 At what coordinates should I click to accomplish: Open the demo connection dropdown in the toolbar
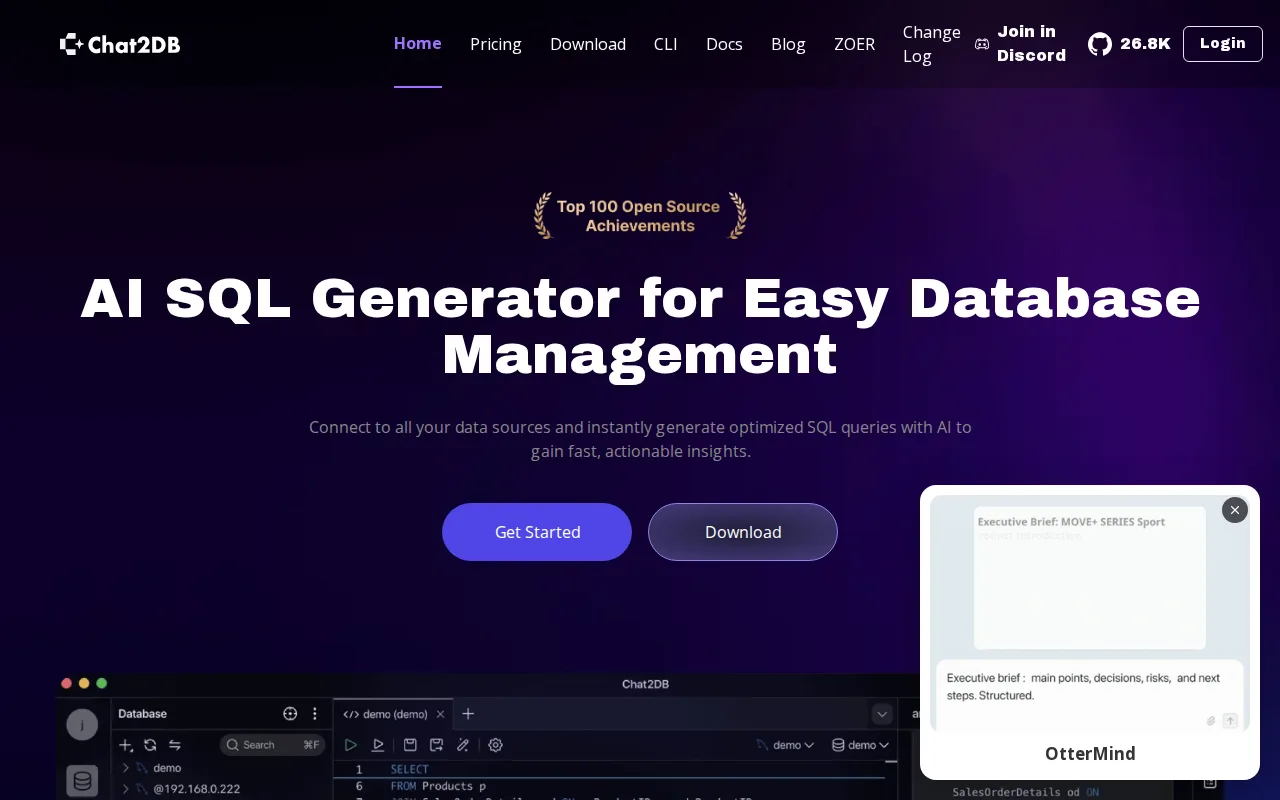point(785,745)
